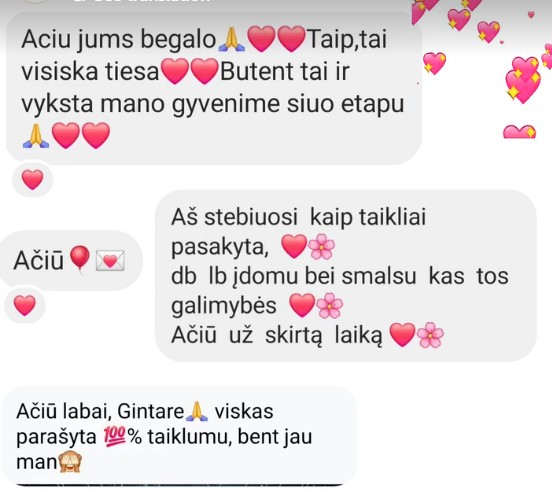
Task: Click the cherry blossom emoji after skirtą laiką
Action: coord(430,335)
